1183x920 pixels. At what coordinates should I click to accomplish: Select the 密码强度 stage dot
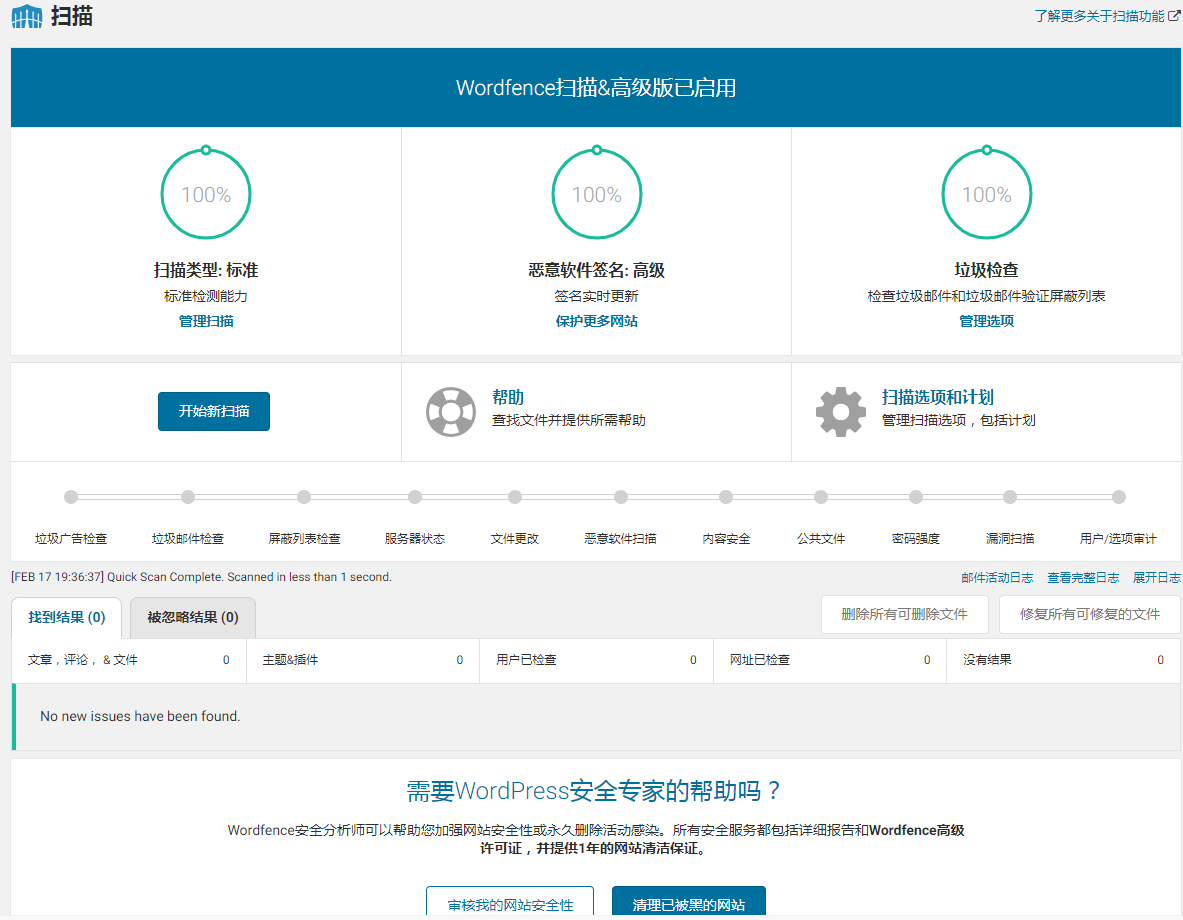(916, 497)
